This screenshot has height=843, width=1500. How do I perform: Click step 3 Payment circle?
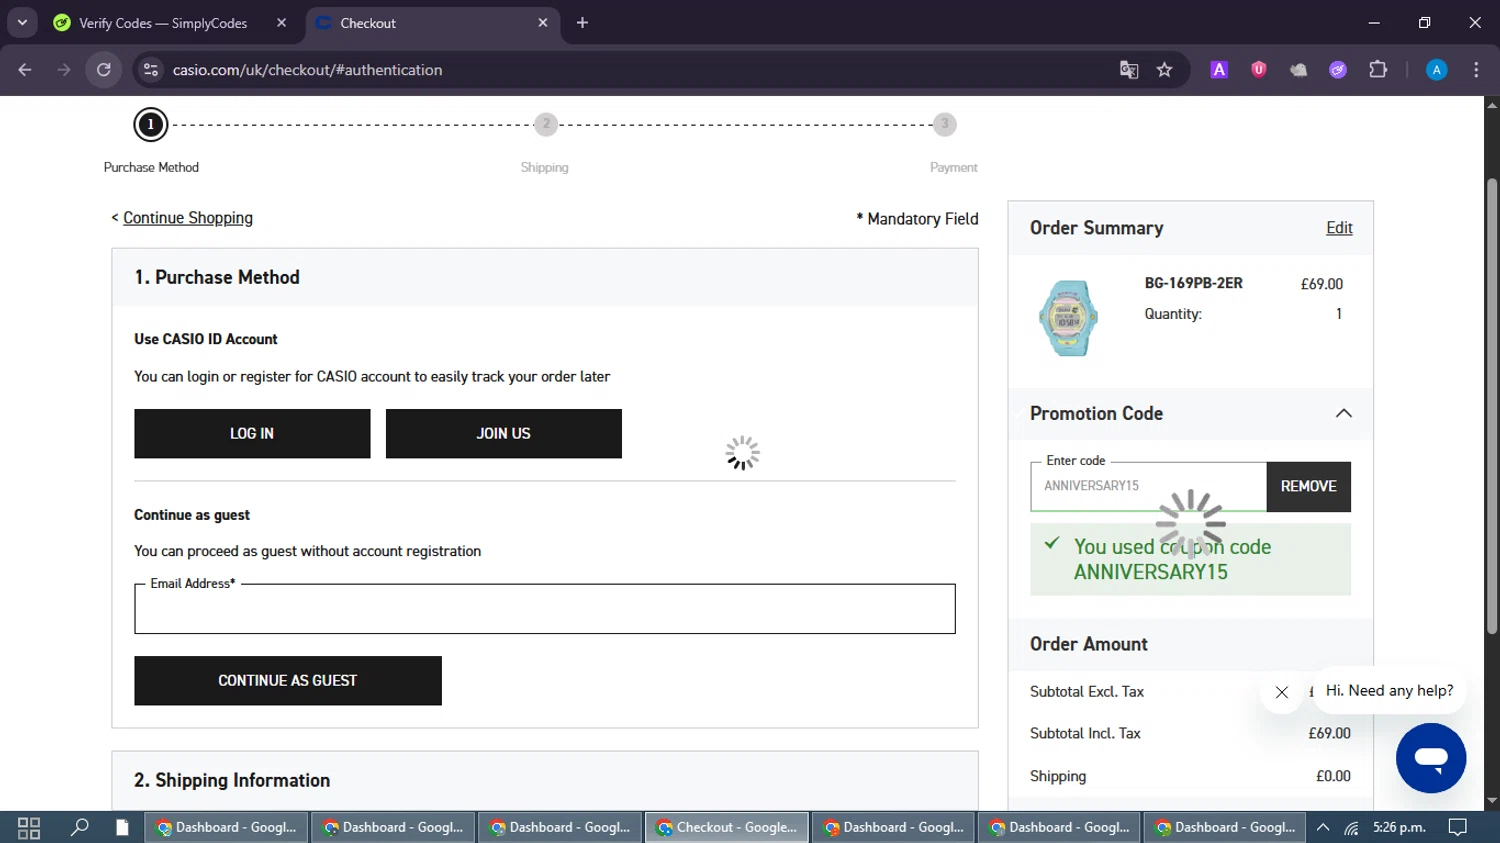pos(945,125)
